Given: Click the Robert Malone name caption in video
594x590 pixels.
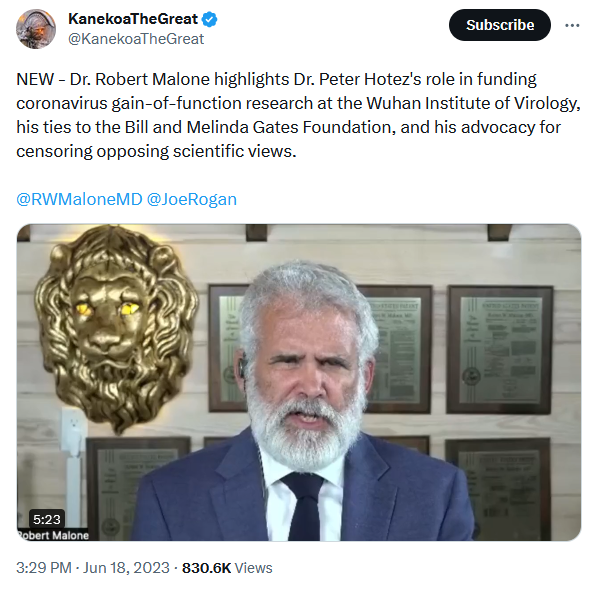Looking at the screenshot, I should [x=53, y=535].
